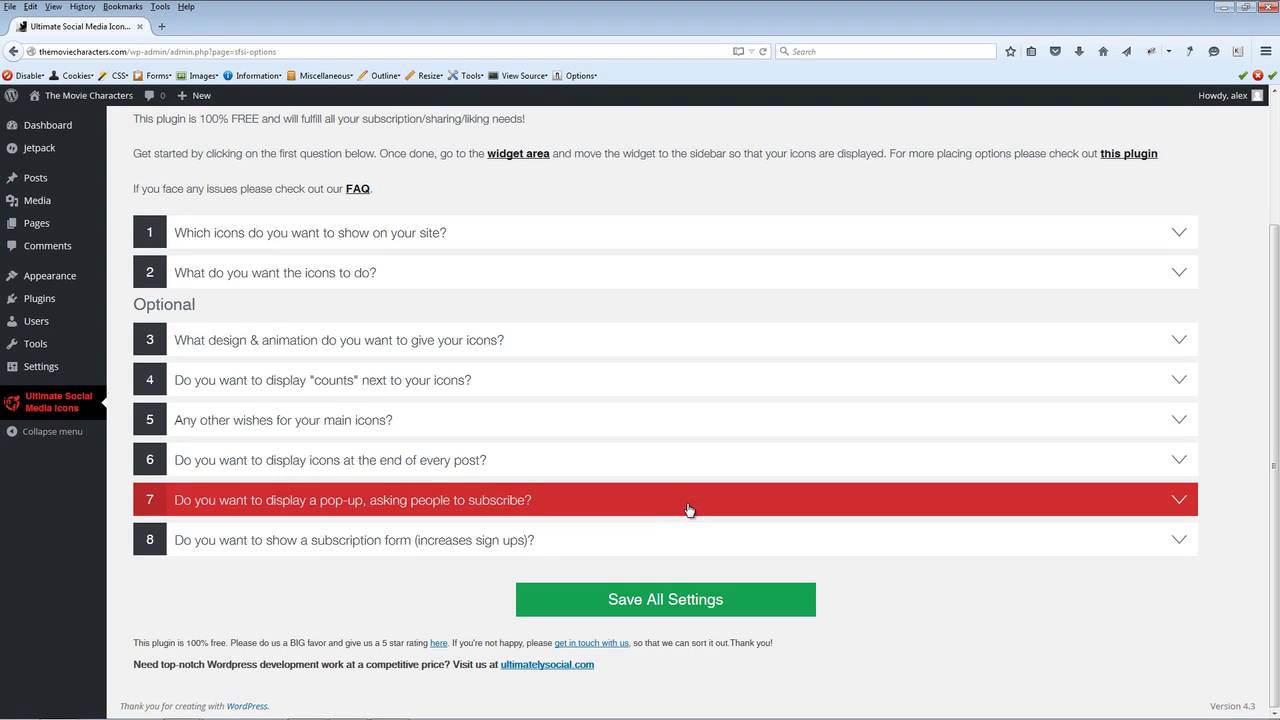
Task: Follow the widget area link
Action: tap(518, 154)
